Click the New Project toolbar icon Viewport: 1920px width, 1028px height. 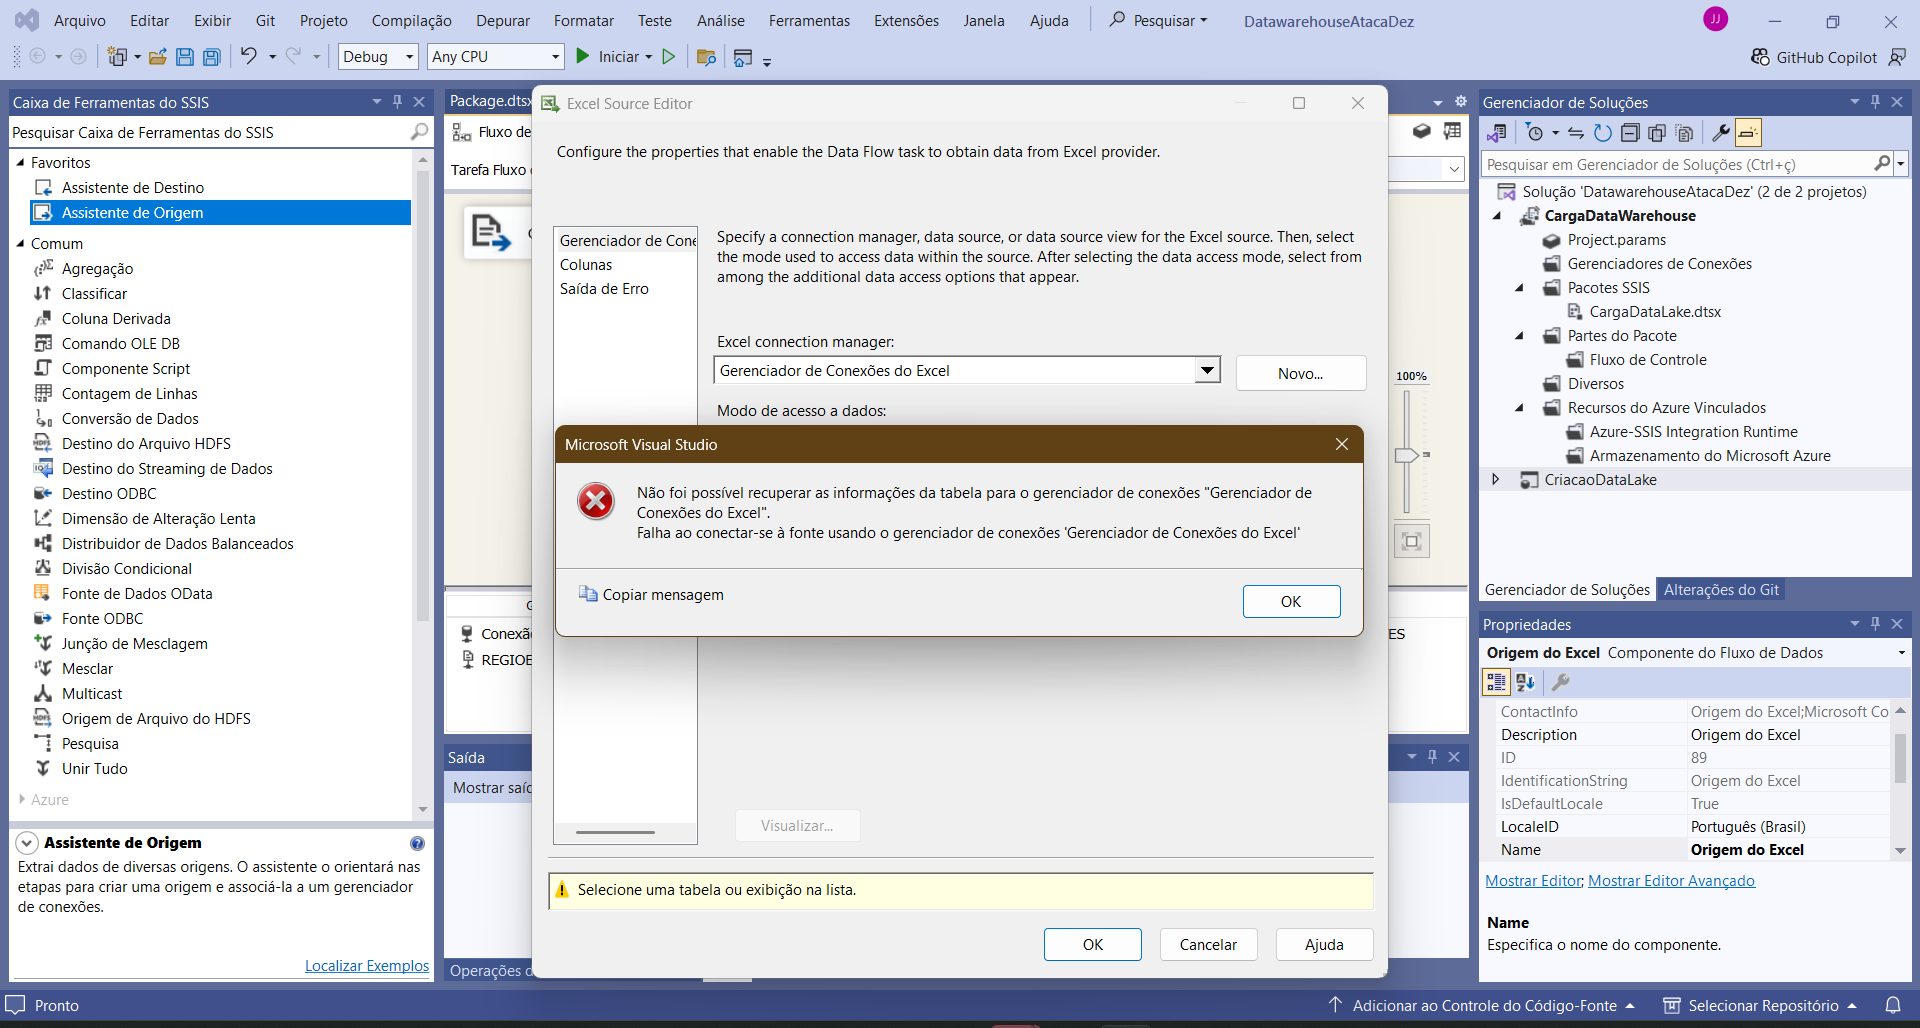[118, 57]
